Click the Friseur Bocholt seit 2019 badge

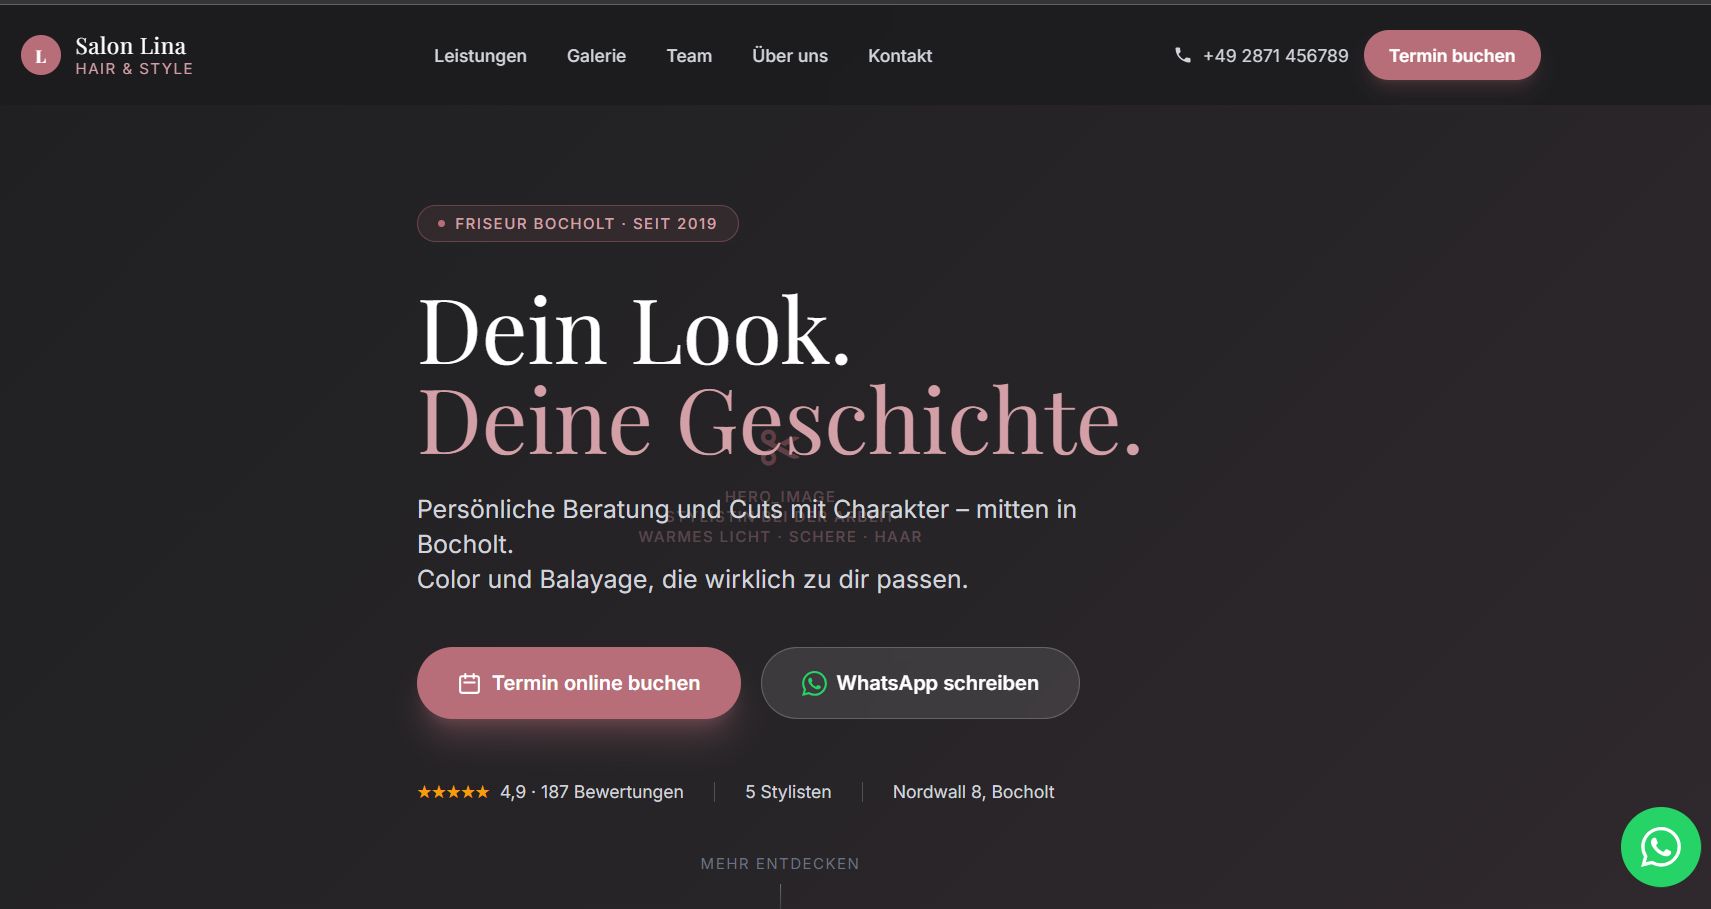[x=578, y=223]
